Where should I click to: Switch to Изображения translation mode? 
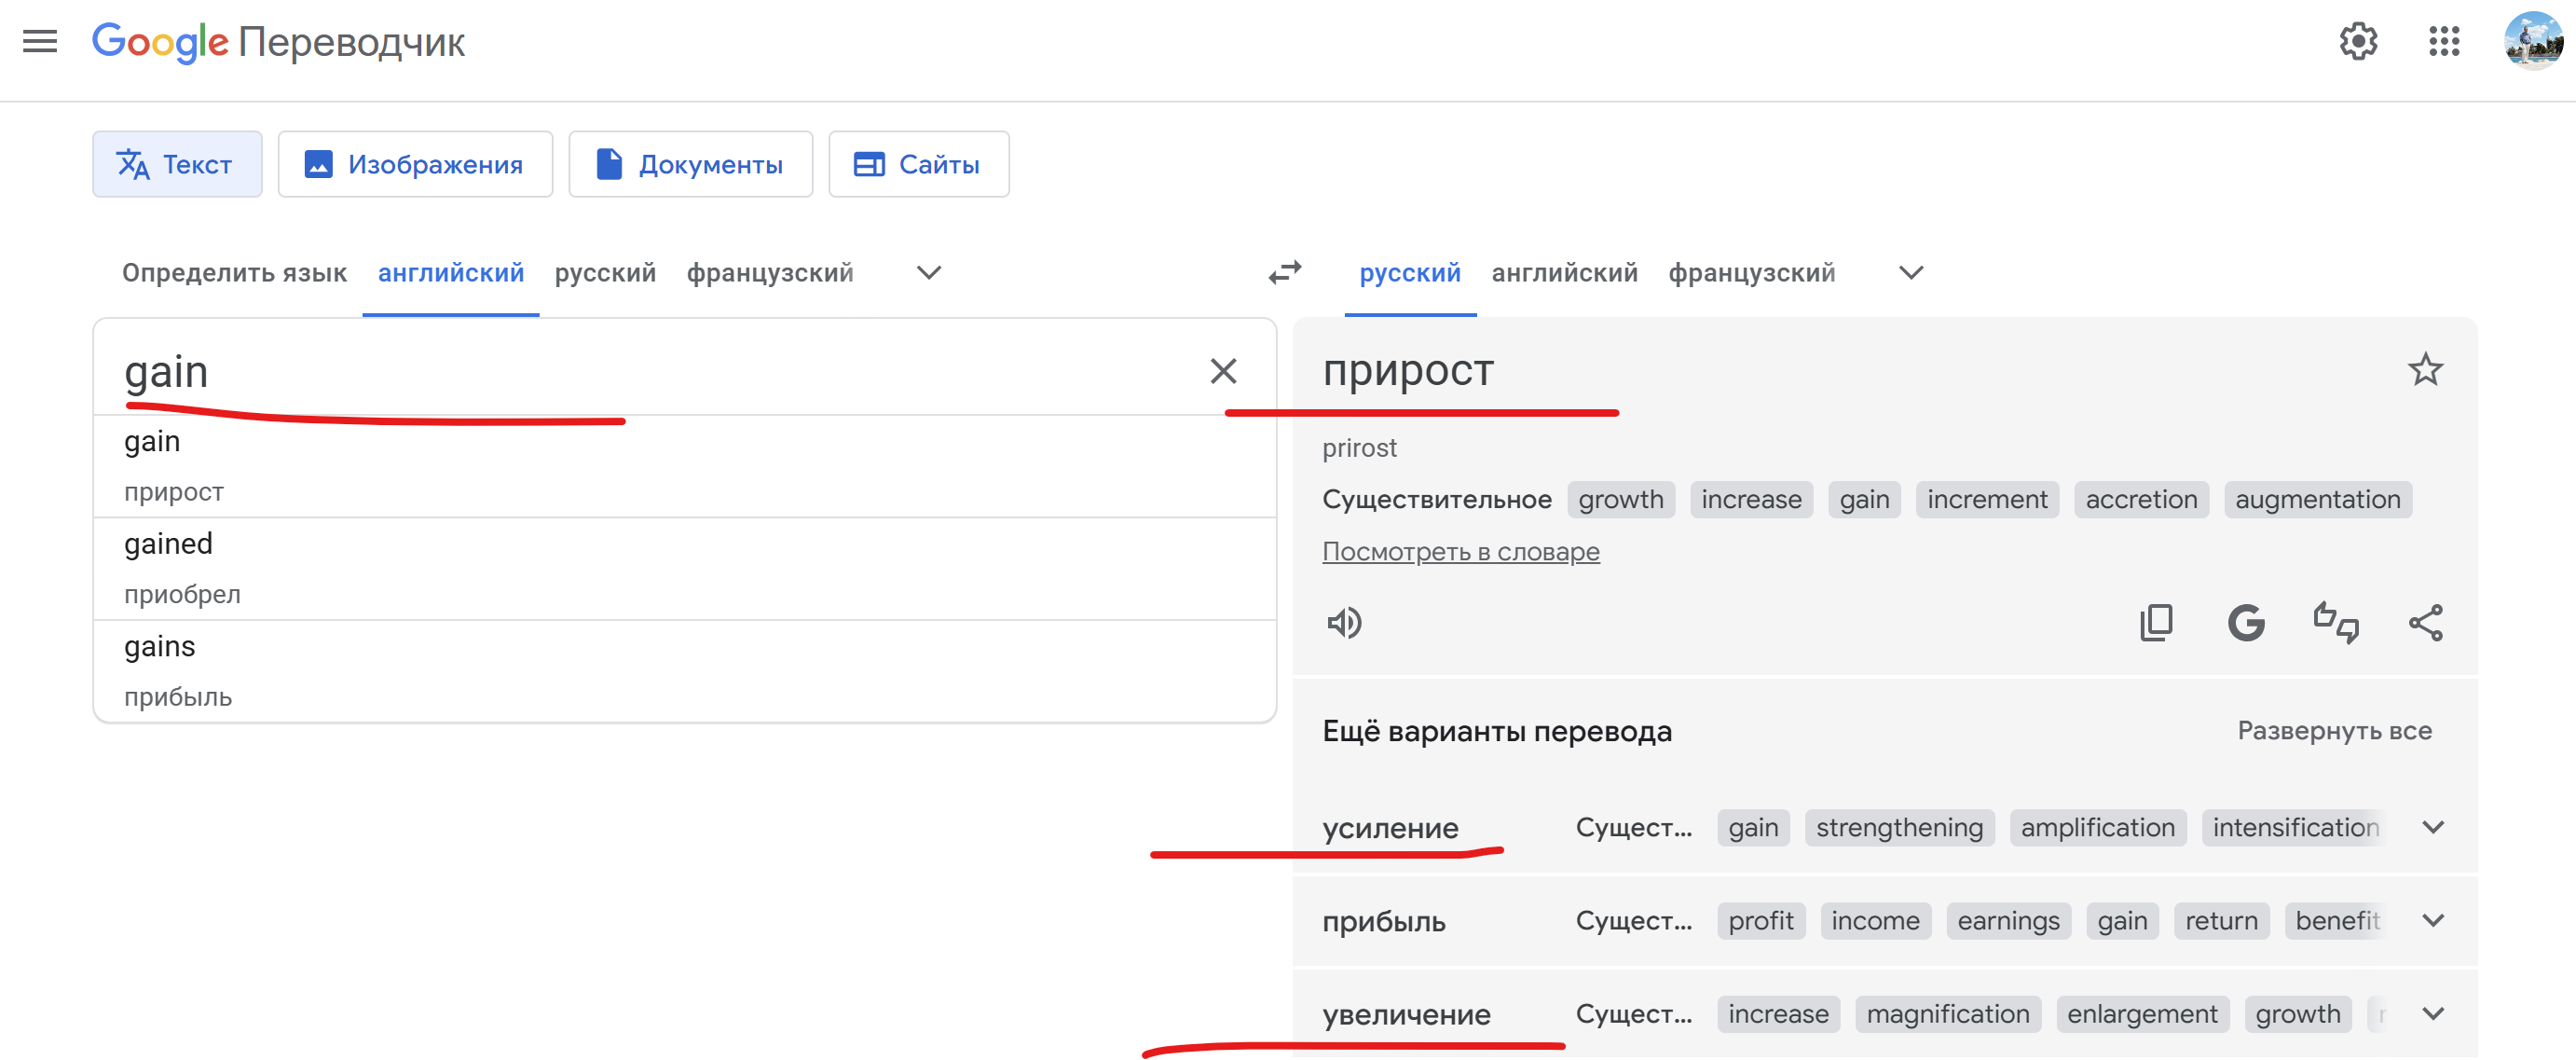415,164
